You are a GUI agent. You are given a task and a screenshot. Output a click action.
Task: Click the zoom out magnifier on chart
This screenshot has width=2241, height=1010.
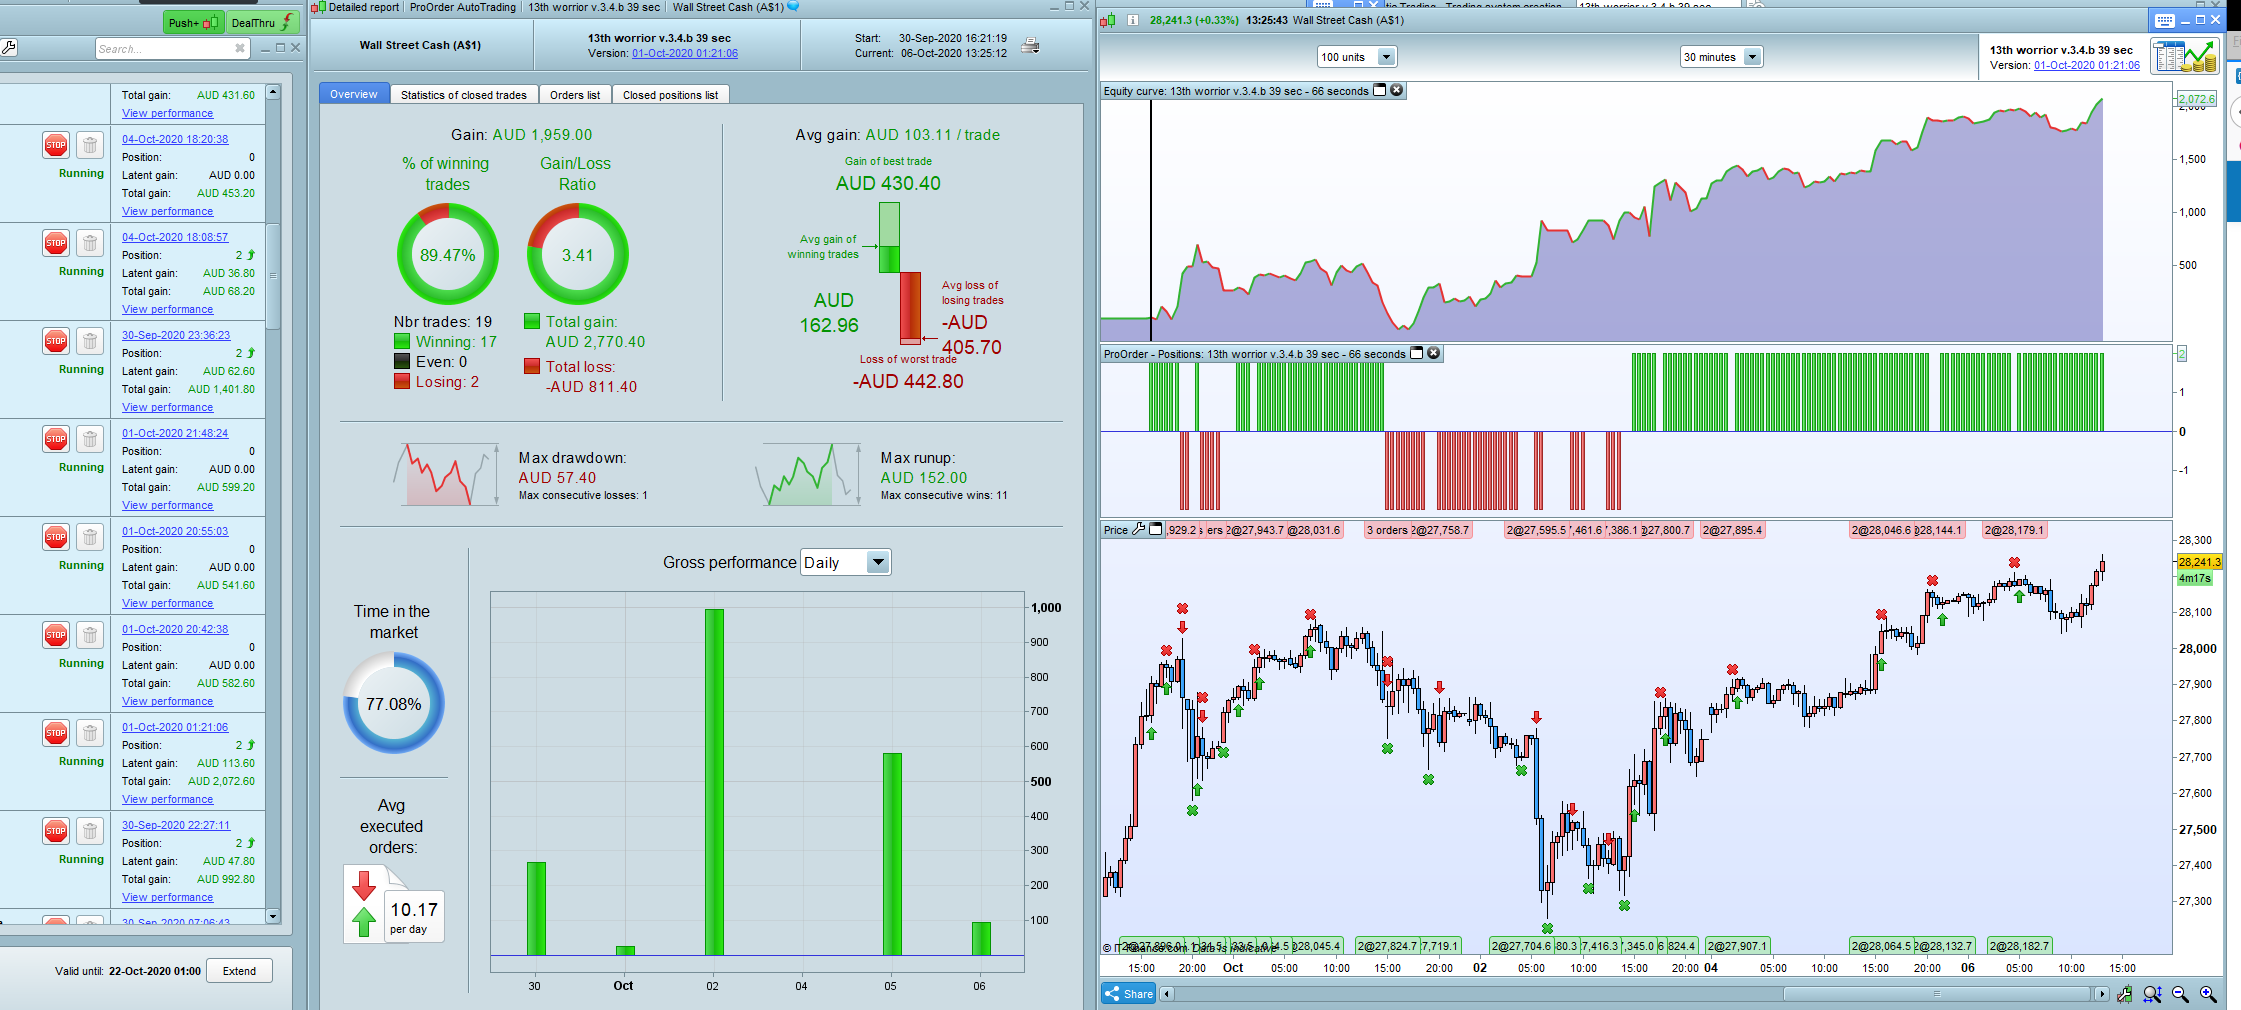2180,994
